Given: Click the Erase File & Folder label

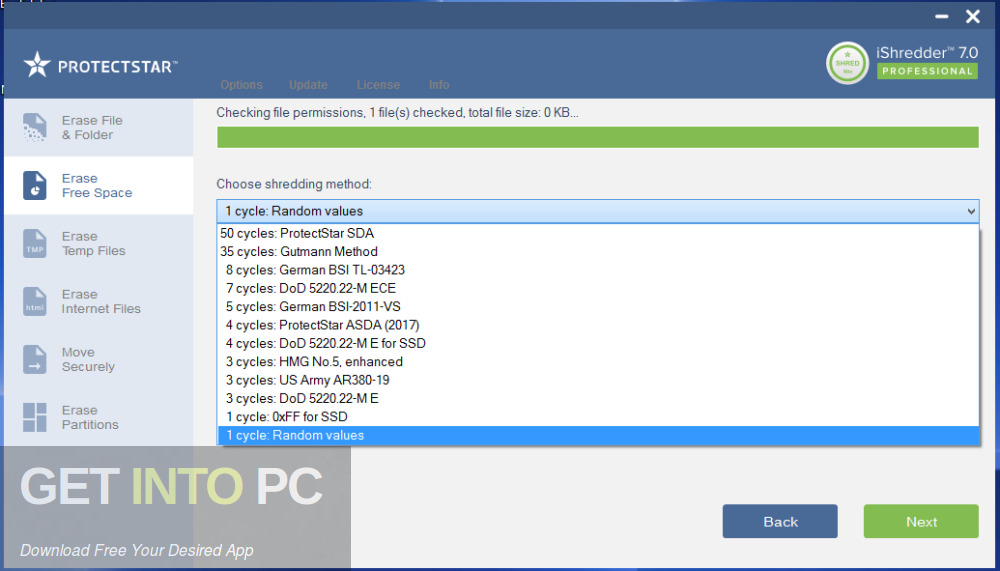Looking at the screenshot, I should coord(92,128).
